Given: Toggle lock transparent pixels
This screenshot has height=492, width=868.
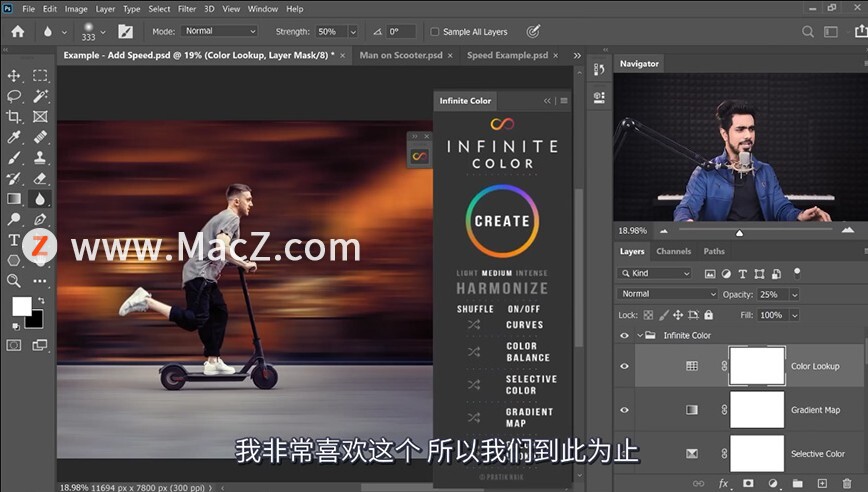Looking at the screenshot, I should (x=648, y=315).
